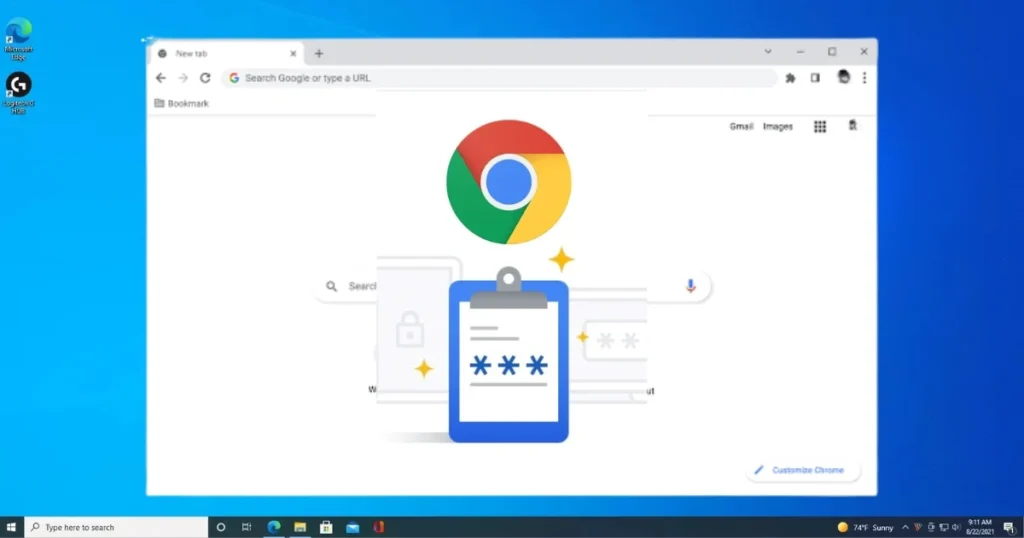Click the Type here to search taskbar box
Viewport: 1024px width, 538px height.
click(116, 527)
